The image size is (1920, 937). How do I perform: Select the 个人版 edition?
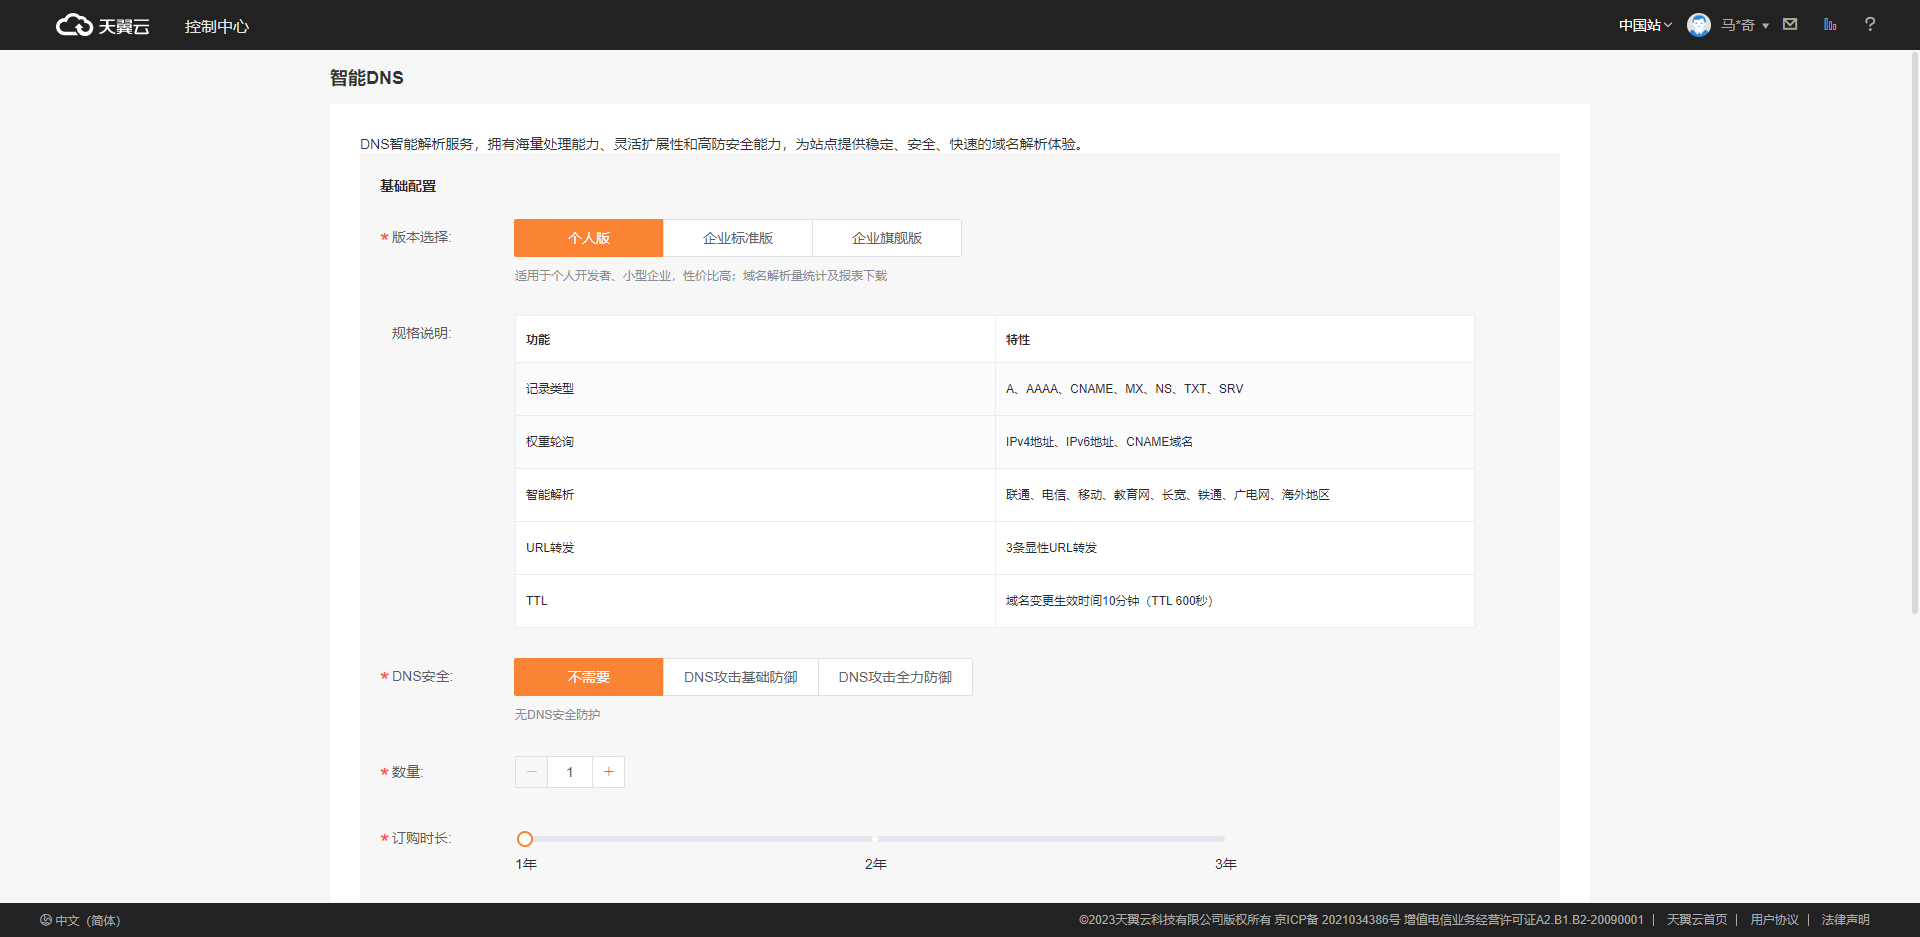[x=588, y=238]
